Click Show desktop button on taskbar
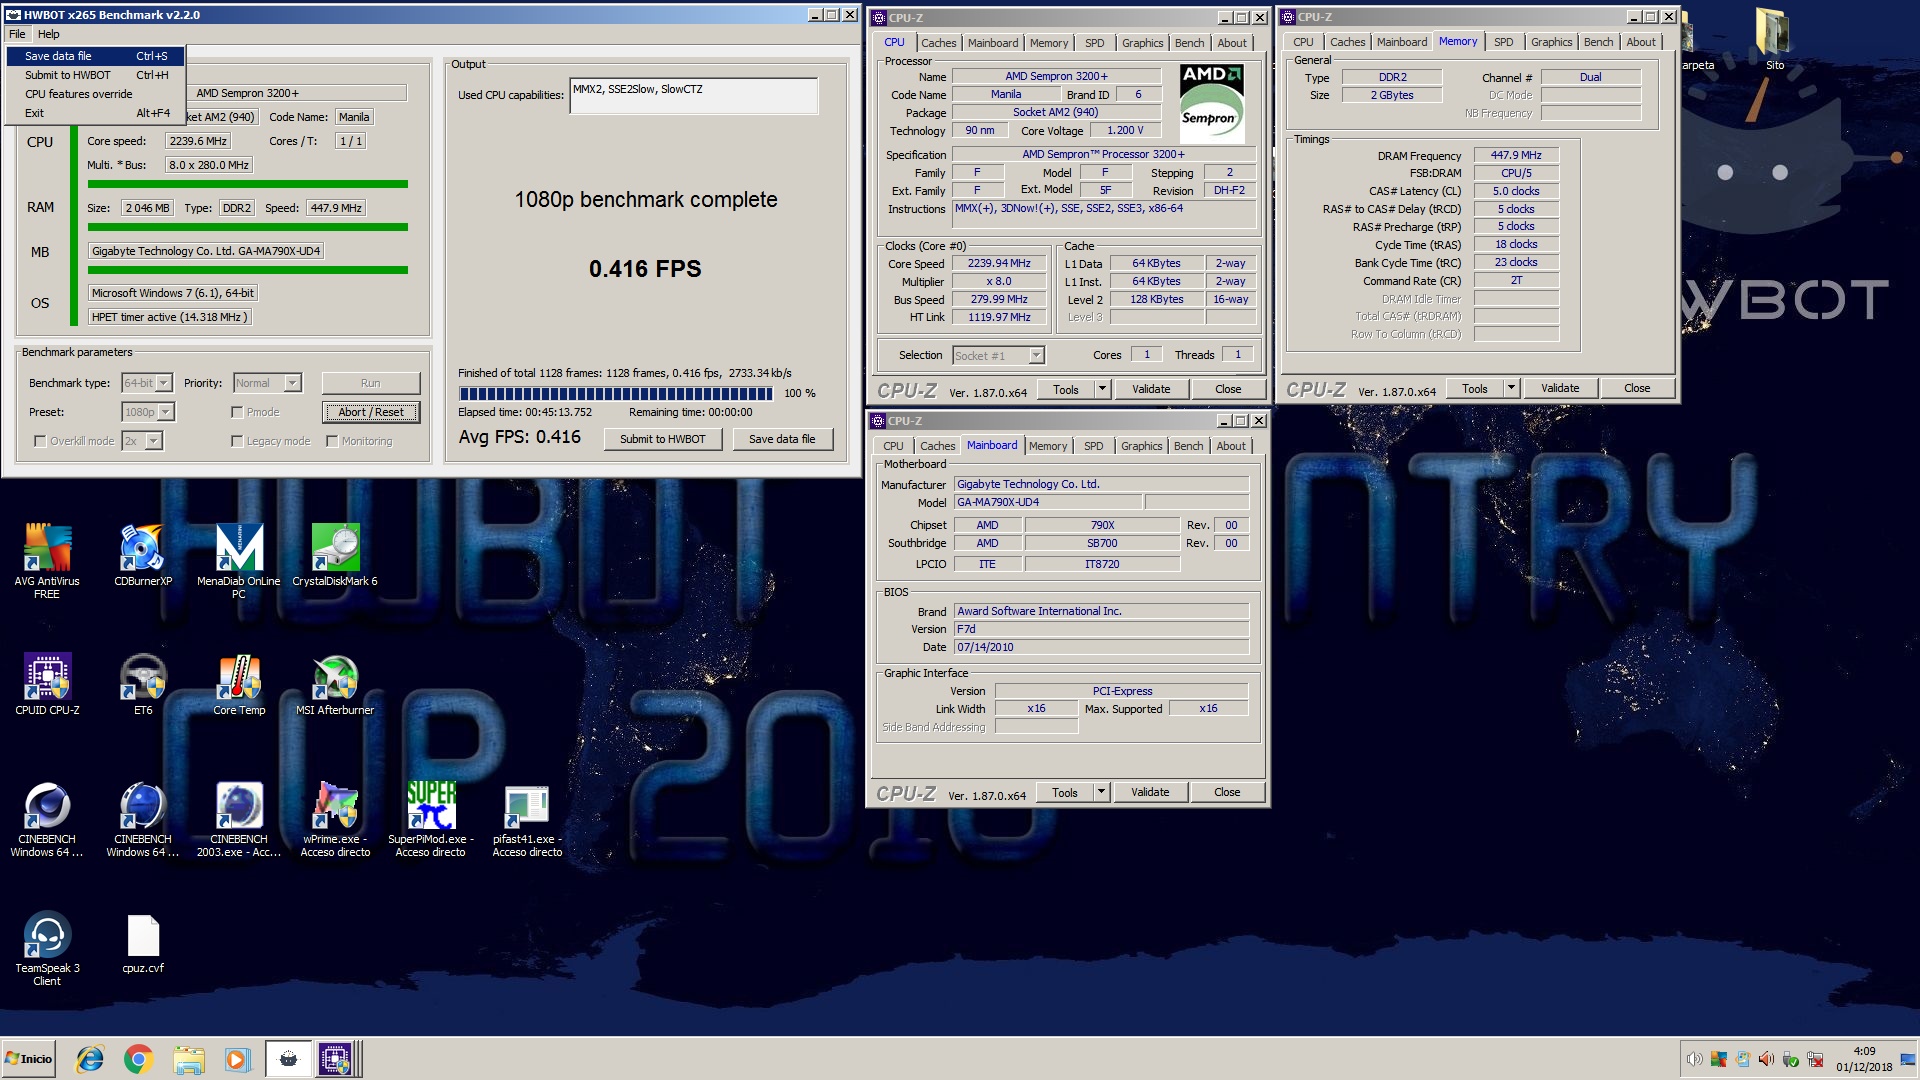The image size is (1920, 1080). 1908,1059
